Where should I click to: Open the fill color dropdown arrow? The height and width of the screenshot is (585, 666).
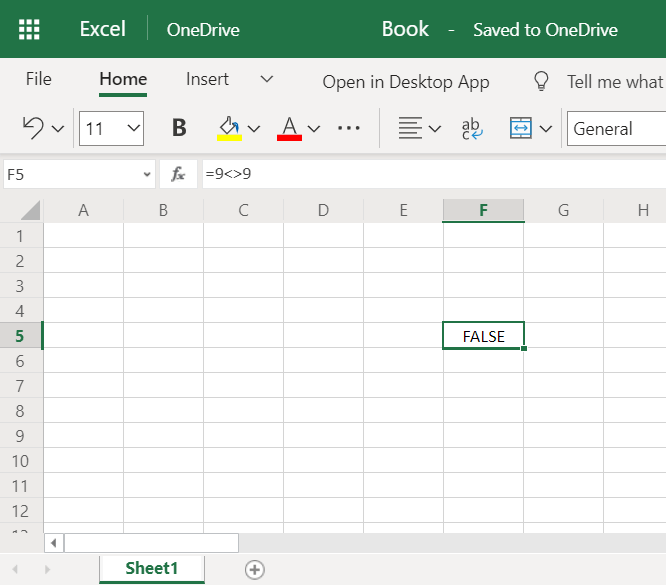[x=254, y=128]
